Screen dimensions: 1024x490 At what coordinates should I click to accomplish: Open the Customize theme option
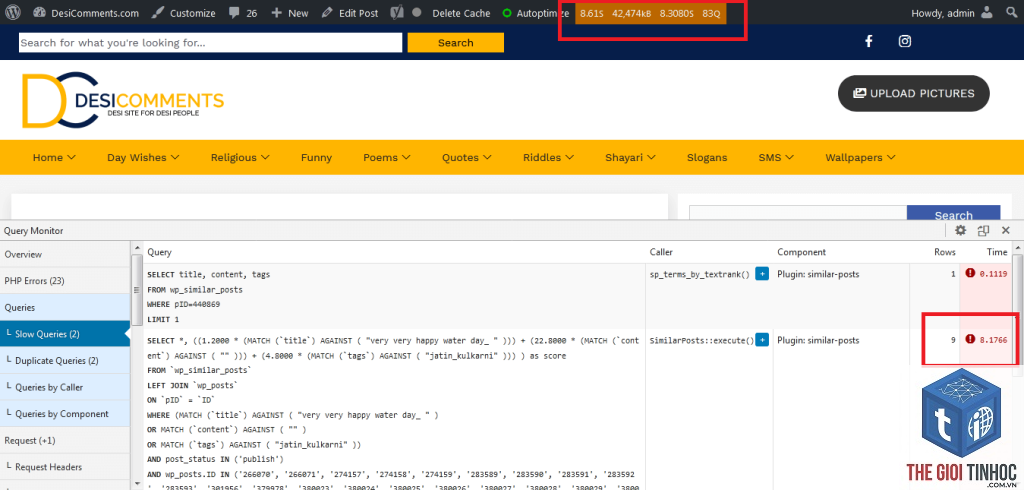tap(184, 13)
